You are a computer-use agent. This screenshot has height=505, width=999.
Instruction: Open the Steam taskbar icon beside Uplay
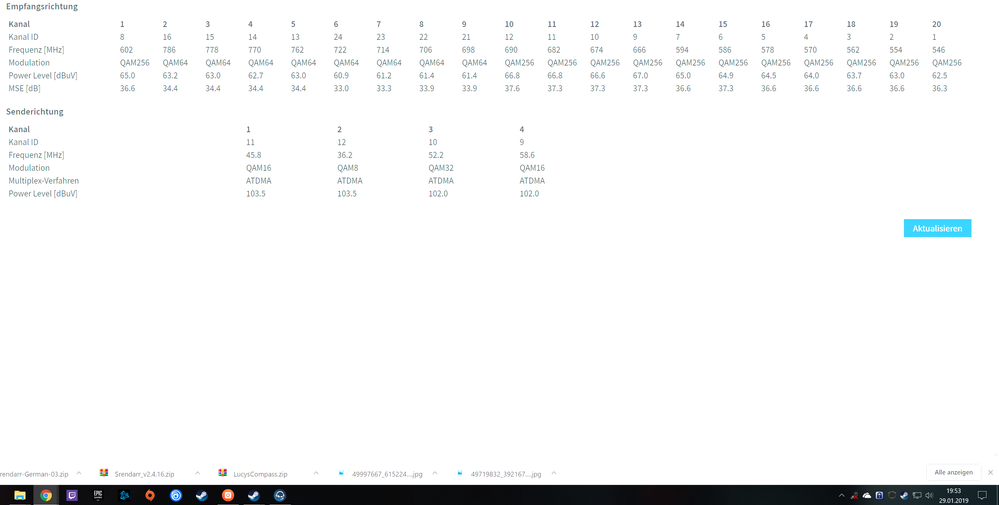click(x=202, y=495)
